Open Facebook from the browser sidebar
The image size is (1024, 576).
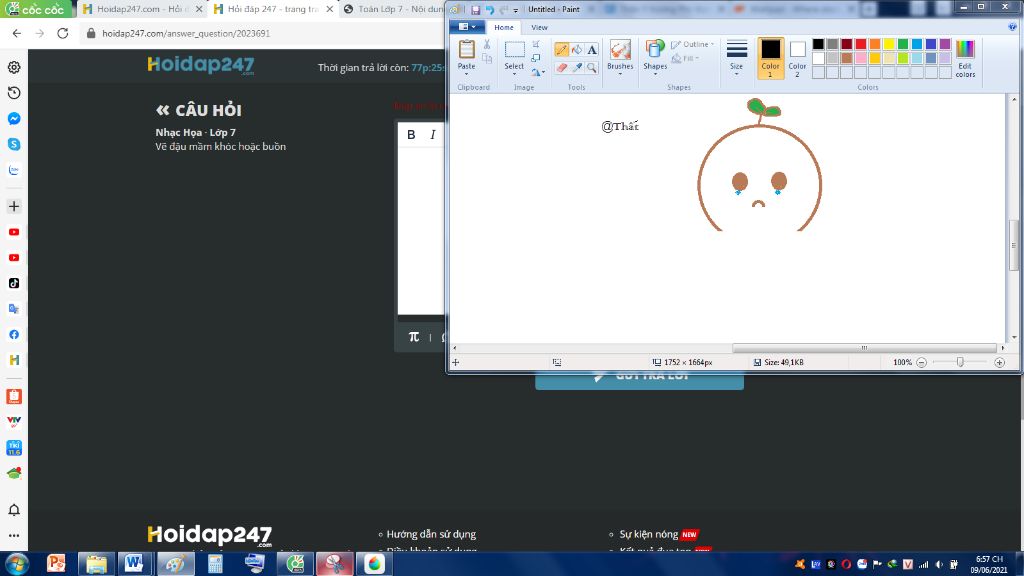(14, 334)
